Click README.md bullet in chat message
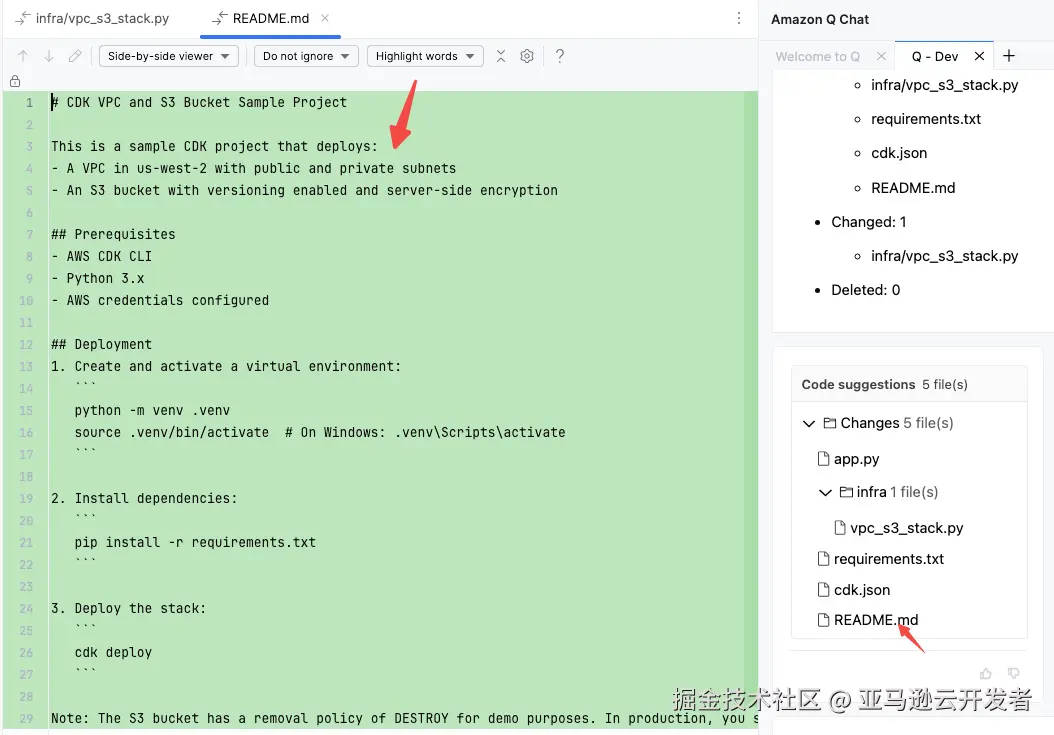Screen dimensions: 1054x735 pos(913,188)
